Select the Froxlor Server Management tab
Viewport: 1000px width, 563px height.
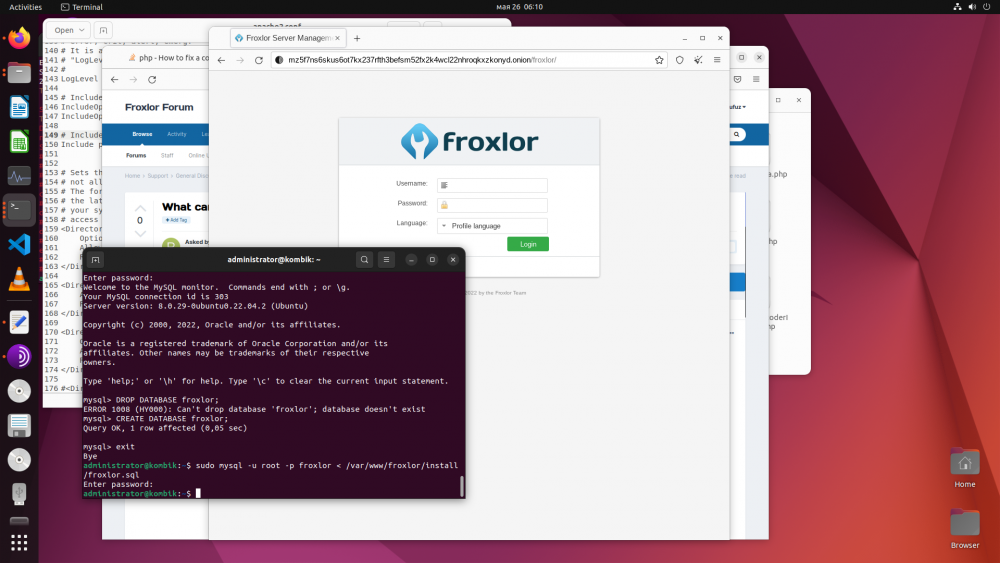(x=288, y=38)
